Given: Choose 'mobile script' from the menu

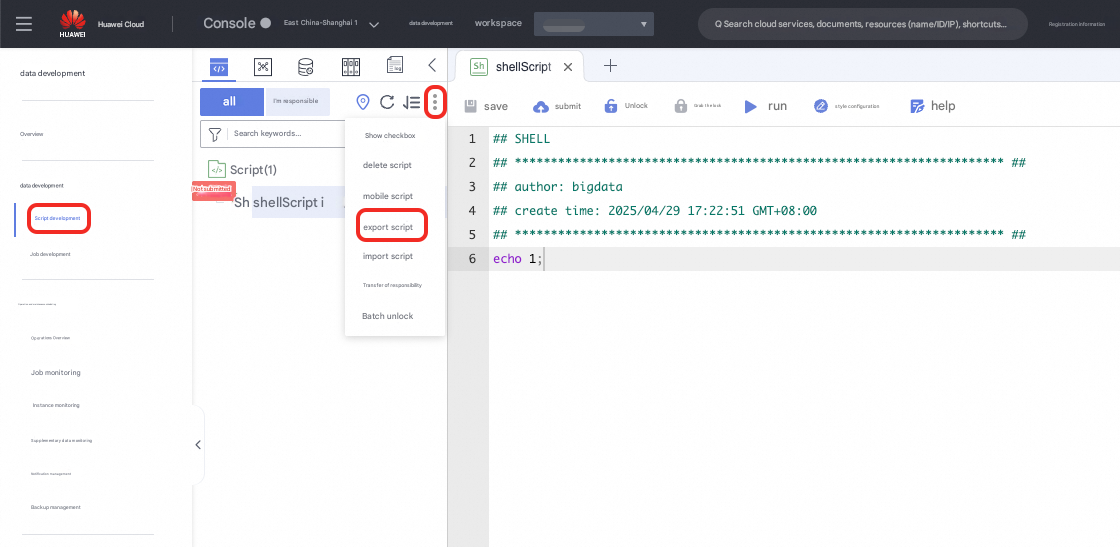Looking at the screenshot, I should tap(388, 196).
